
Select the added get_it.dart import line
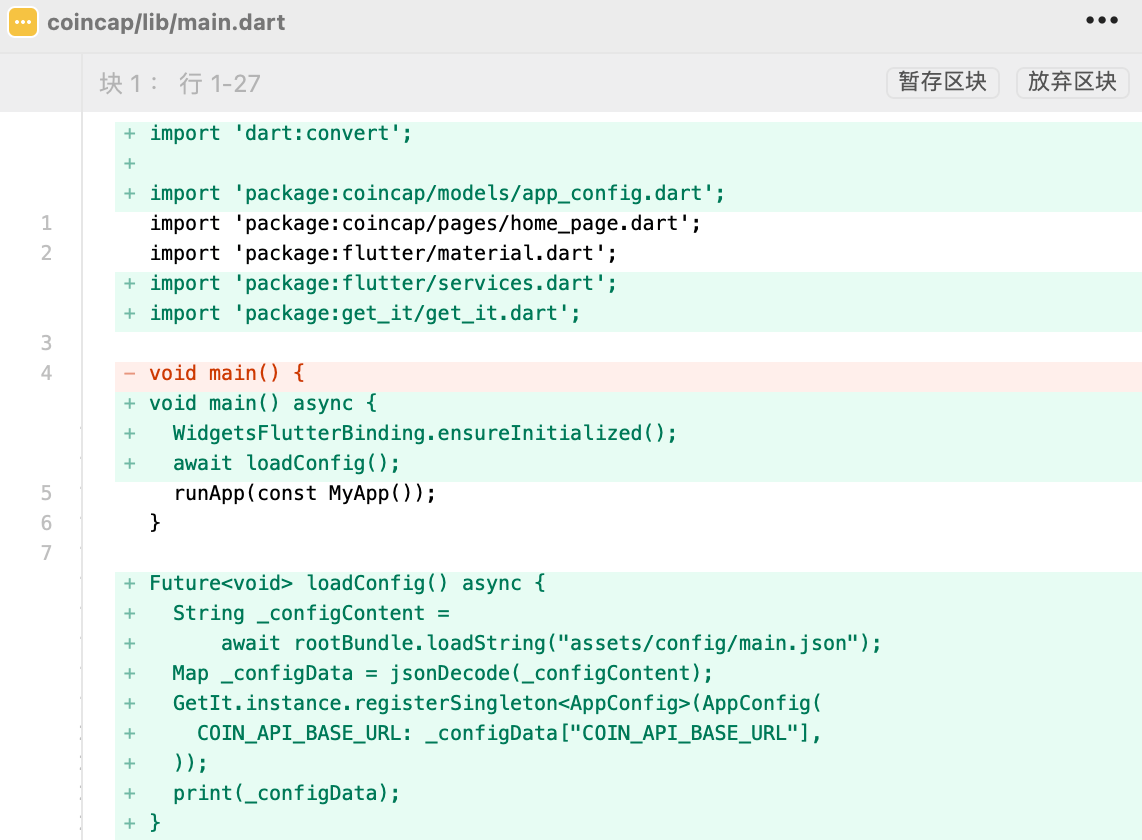(365, 314)
